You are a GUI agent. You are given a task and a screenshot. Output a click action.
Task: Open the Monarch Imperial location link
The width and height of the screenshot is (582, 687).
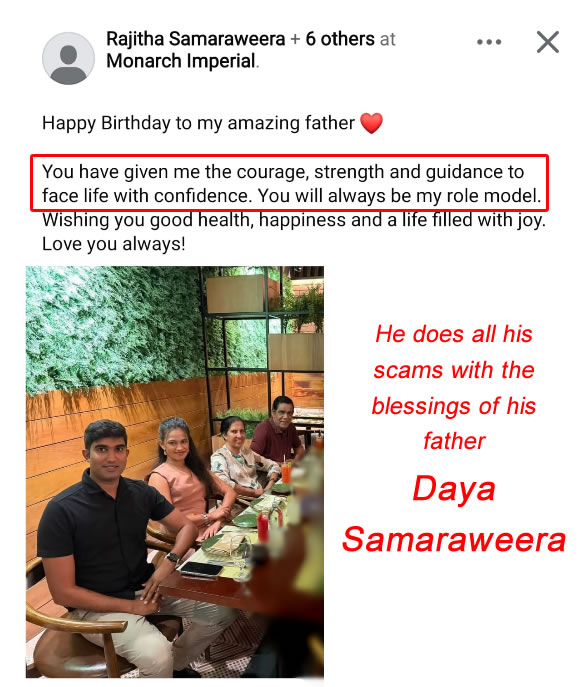(181, 61)
